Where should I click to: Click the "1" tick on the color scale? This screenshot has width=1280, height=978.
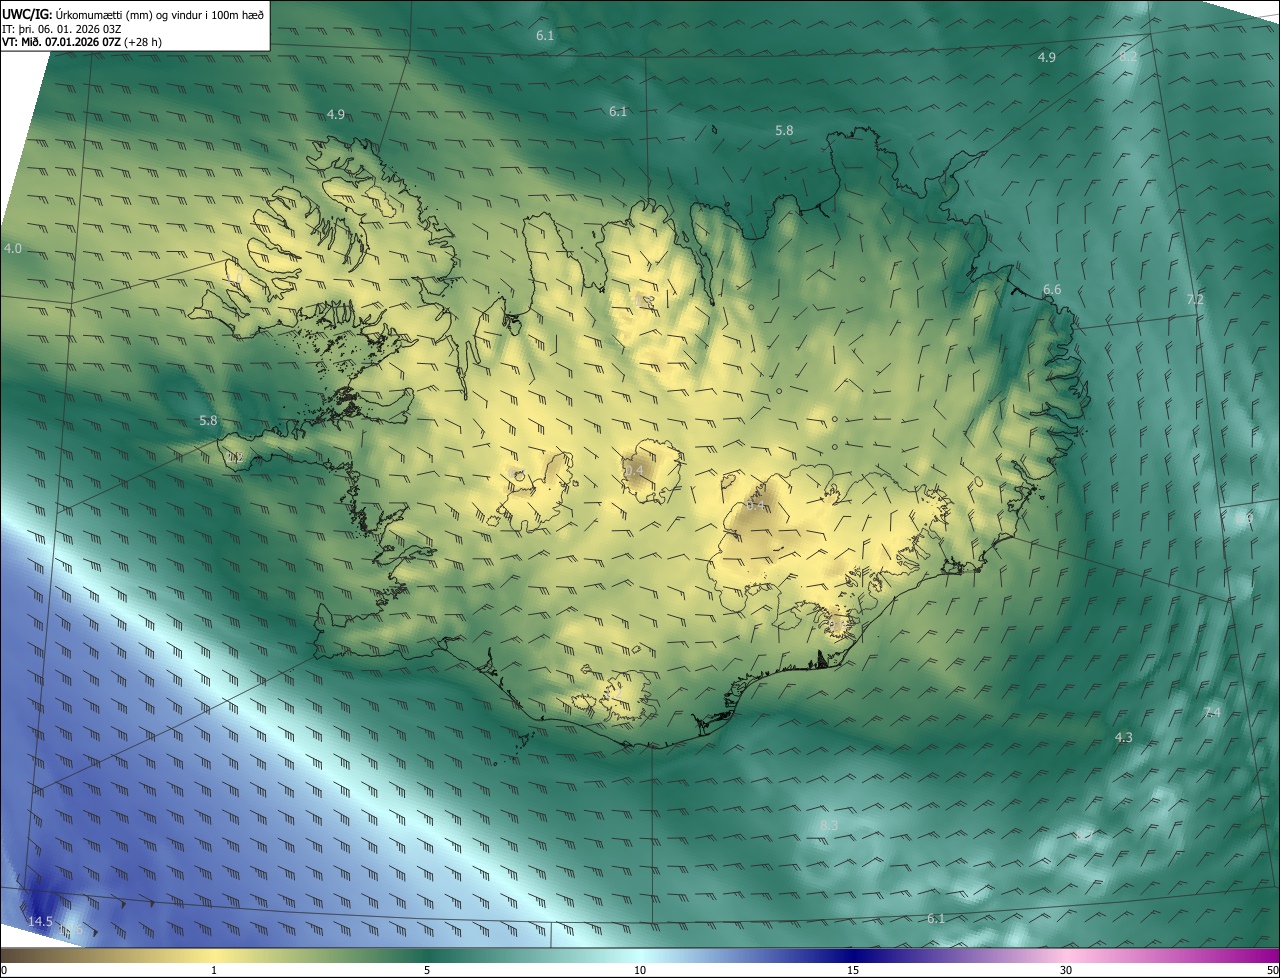pyautogui.click(x=214, y=970)
